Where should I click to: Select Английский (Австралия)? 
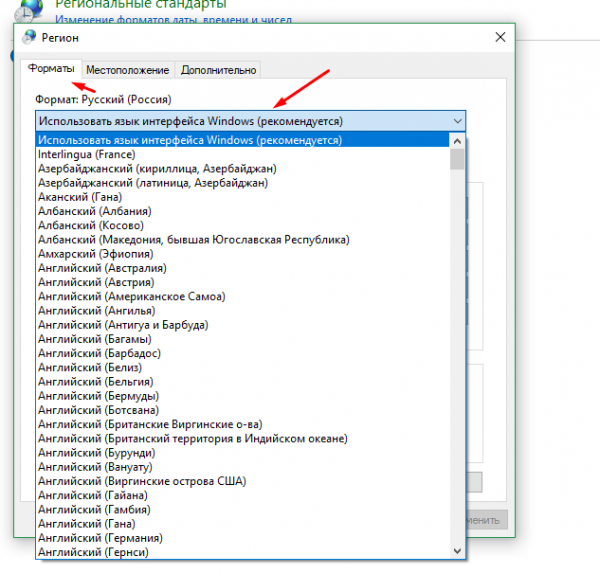(x=243, y=268)
